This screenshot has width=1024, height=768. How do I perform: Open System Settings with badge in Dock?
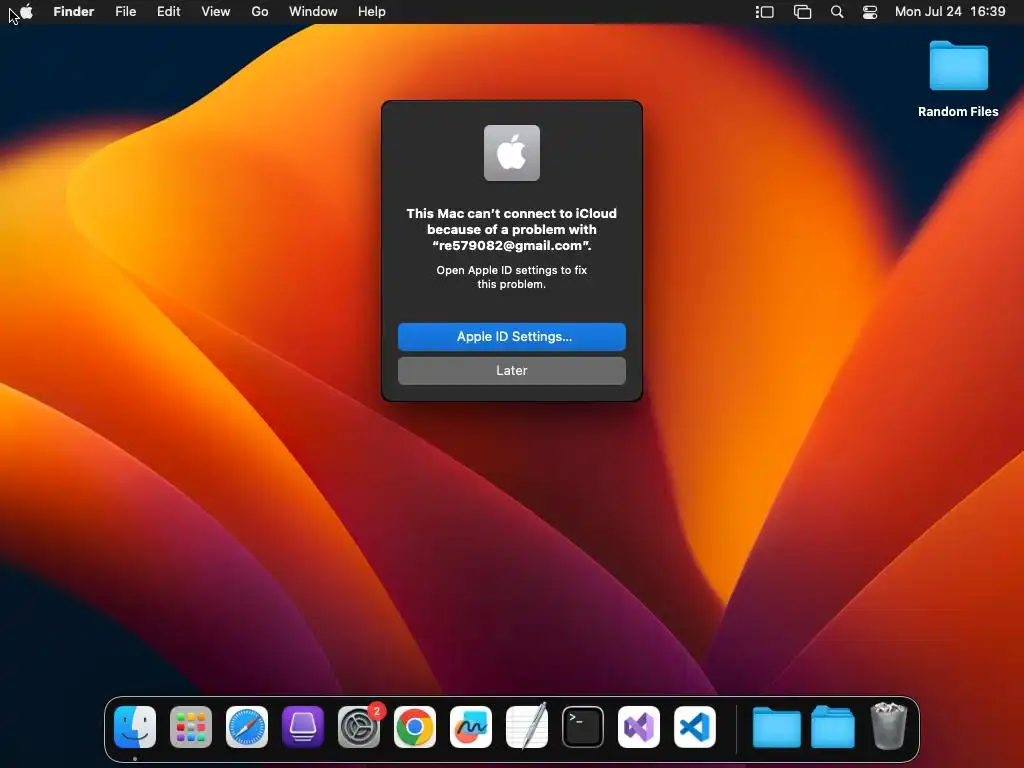pos(359,727)
